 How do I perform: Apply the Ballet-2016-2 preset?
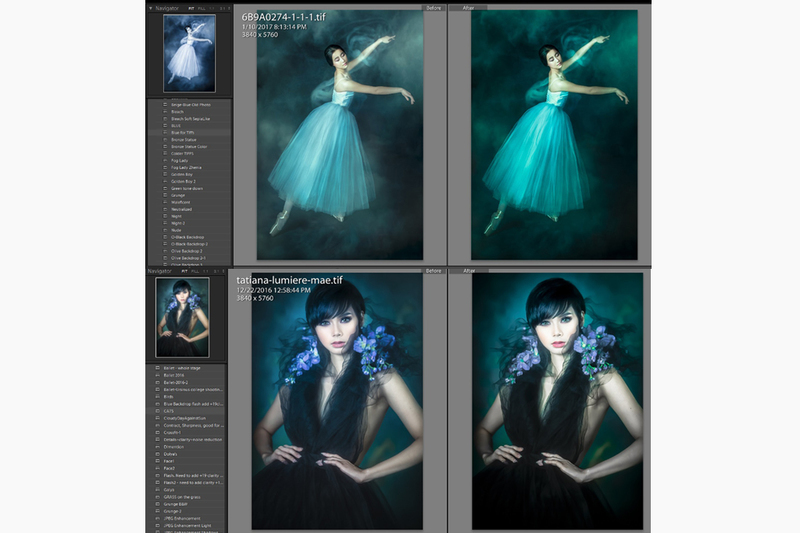click(176, 383)
